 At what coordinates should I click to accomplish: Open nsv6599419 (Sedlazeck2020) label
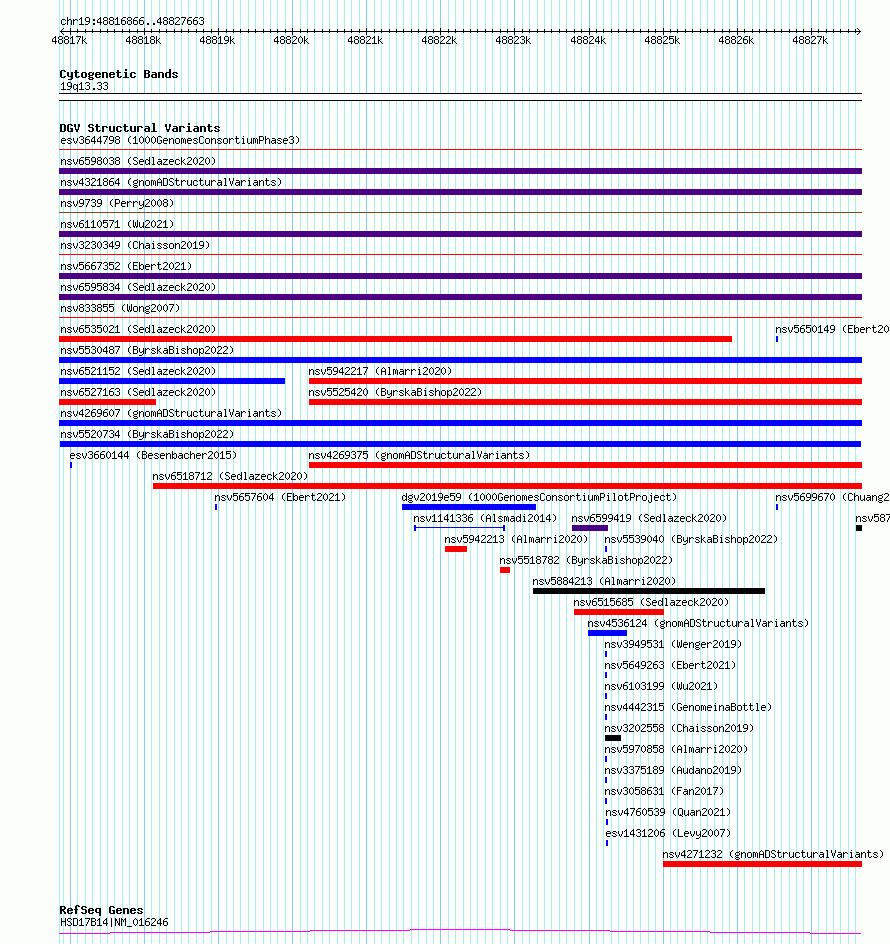pyautogui.click(x=649, y=518)
